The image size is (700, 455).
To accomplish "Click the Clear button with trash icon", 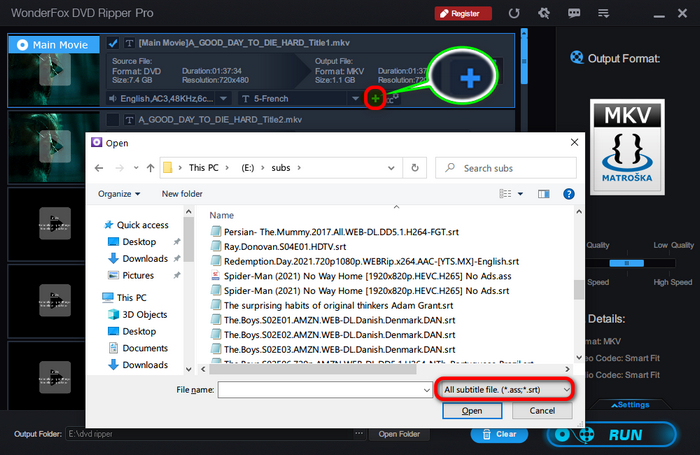I will [499, 434].
